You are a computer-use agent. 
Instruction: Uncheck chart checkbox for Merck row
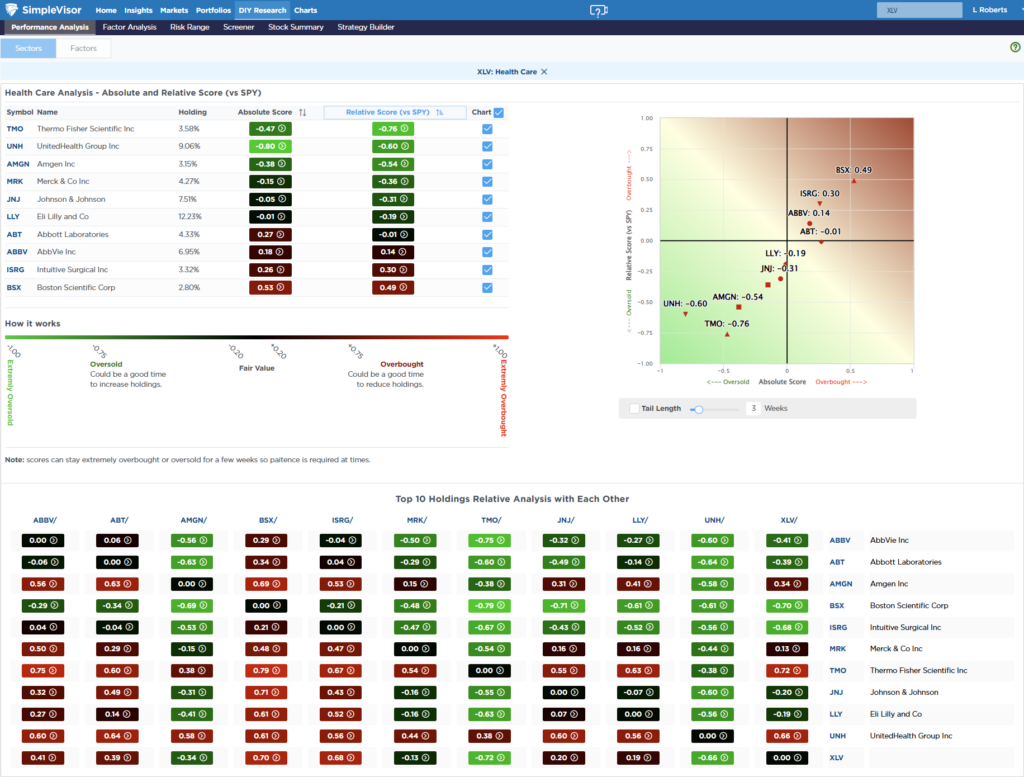[x=487, y=182]
